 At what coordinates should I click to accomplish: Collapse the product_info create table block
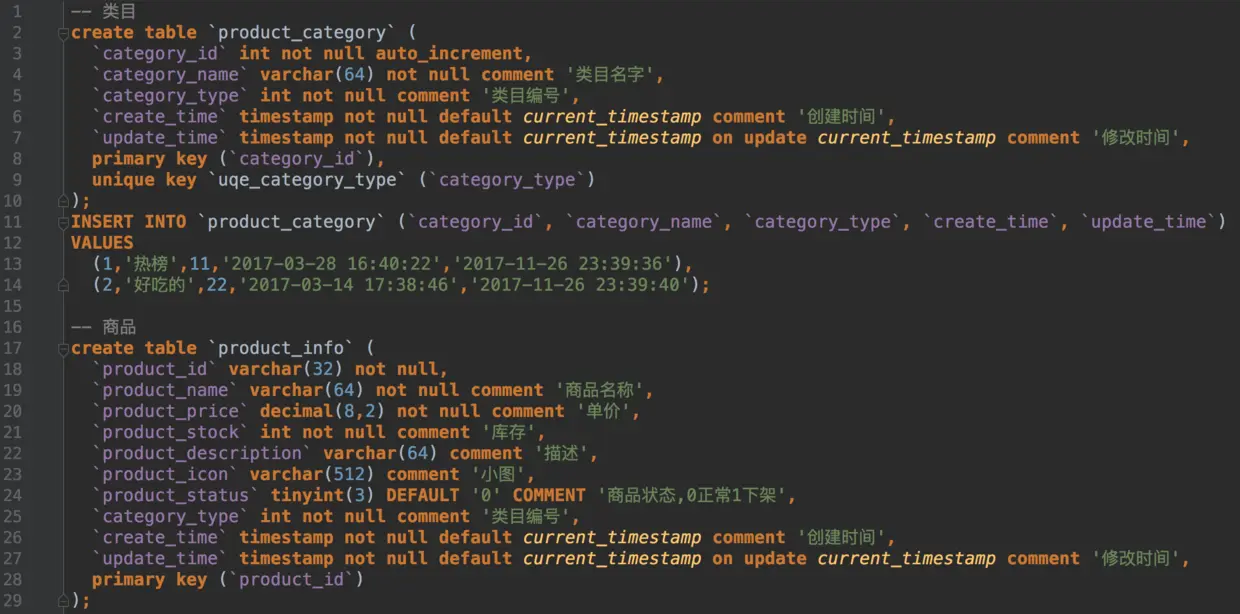64,348
